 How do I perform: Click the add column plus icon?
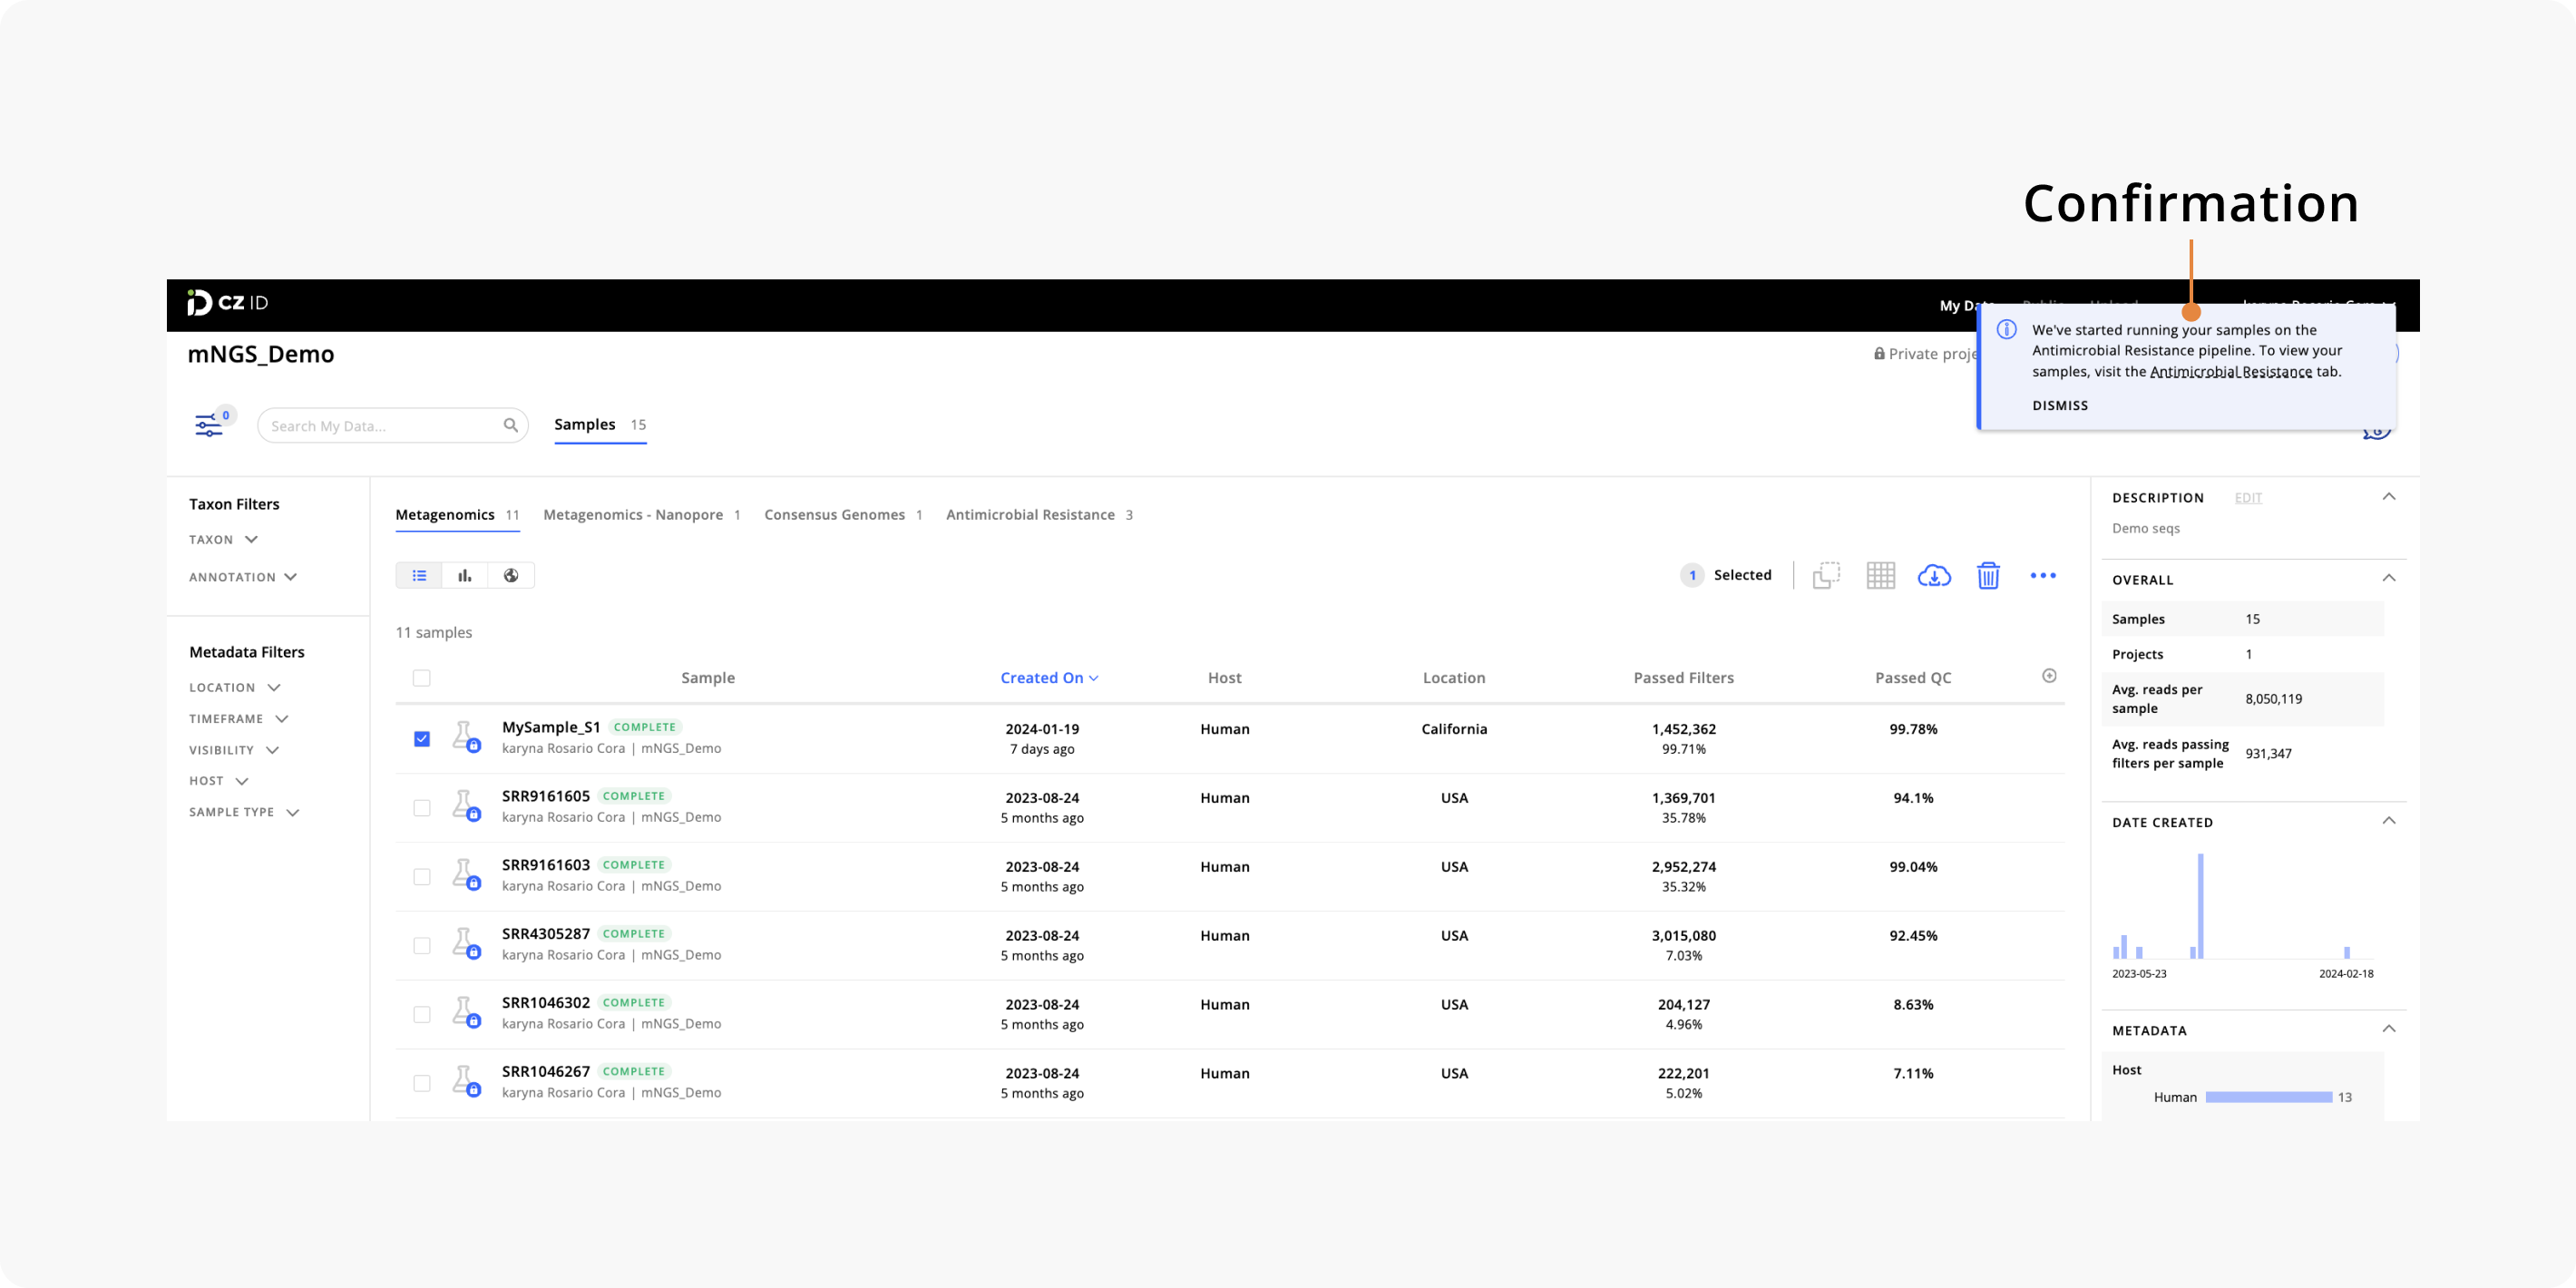2049,676
